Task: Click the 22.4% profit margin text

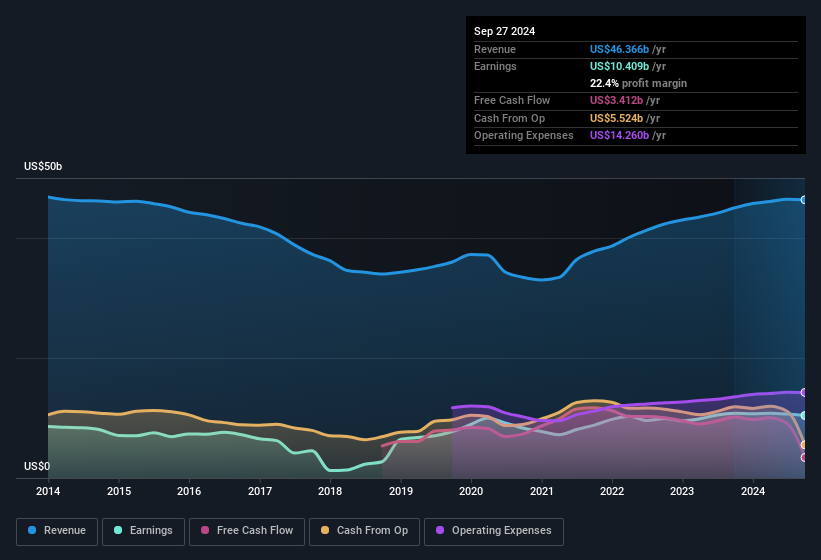Action: pos(638,83)
